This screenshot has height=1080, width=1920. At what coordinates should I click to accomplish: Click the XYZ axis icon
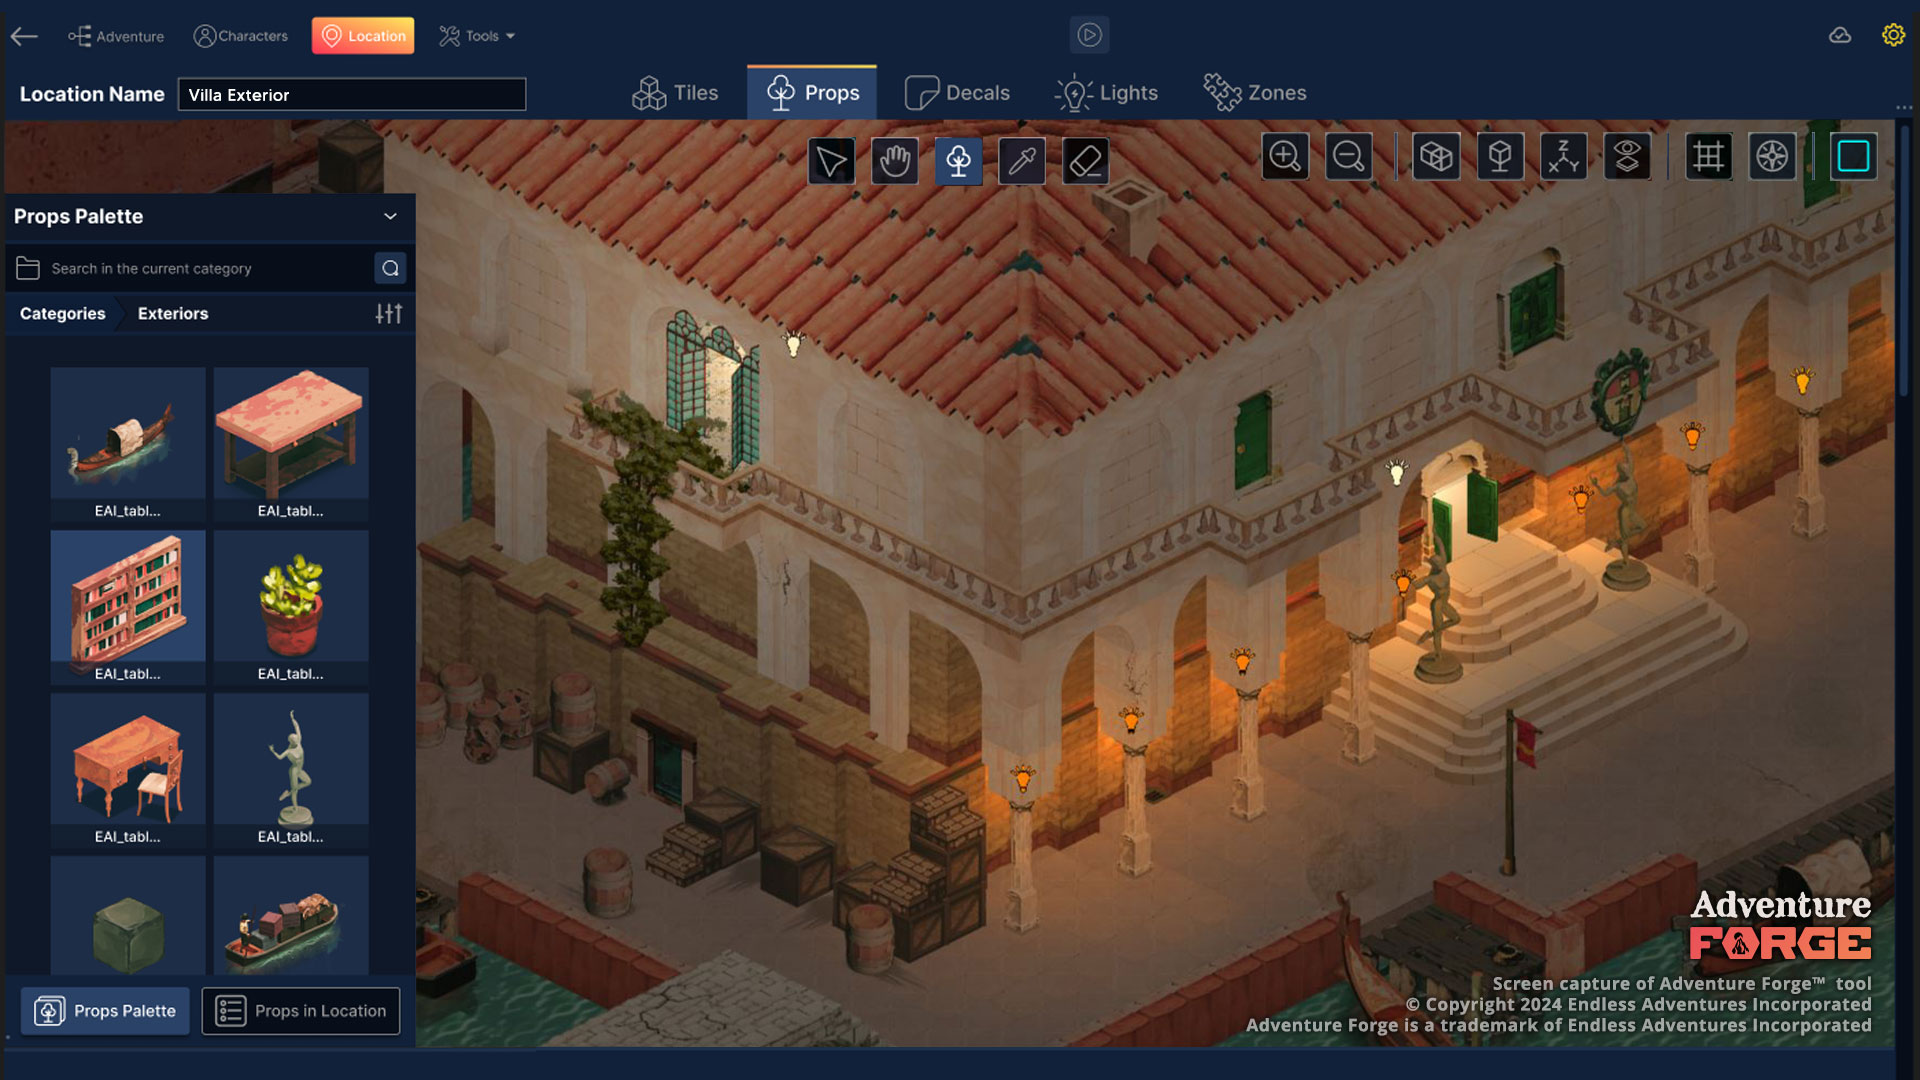[x=1563, y=156]
